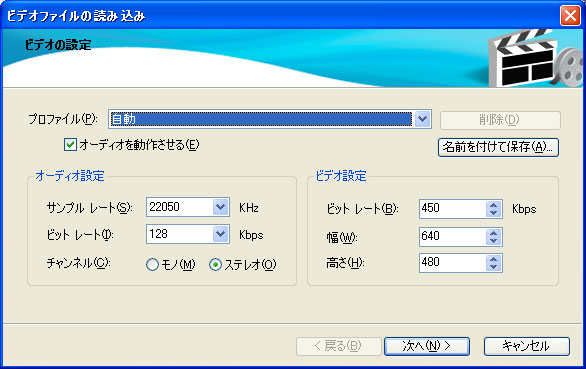This screenshot has width=586, height=369.
Task: Click the ビデオ設定 group label
Action: click(x=341, y=176)
